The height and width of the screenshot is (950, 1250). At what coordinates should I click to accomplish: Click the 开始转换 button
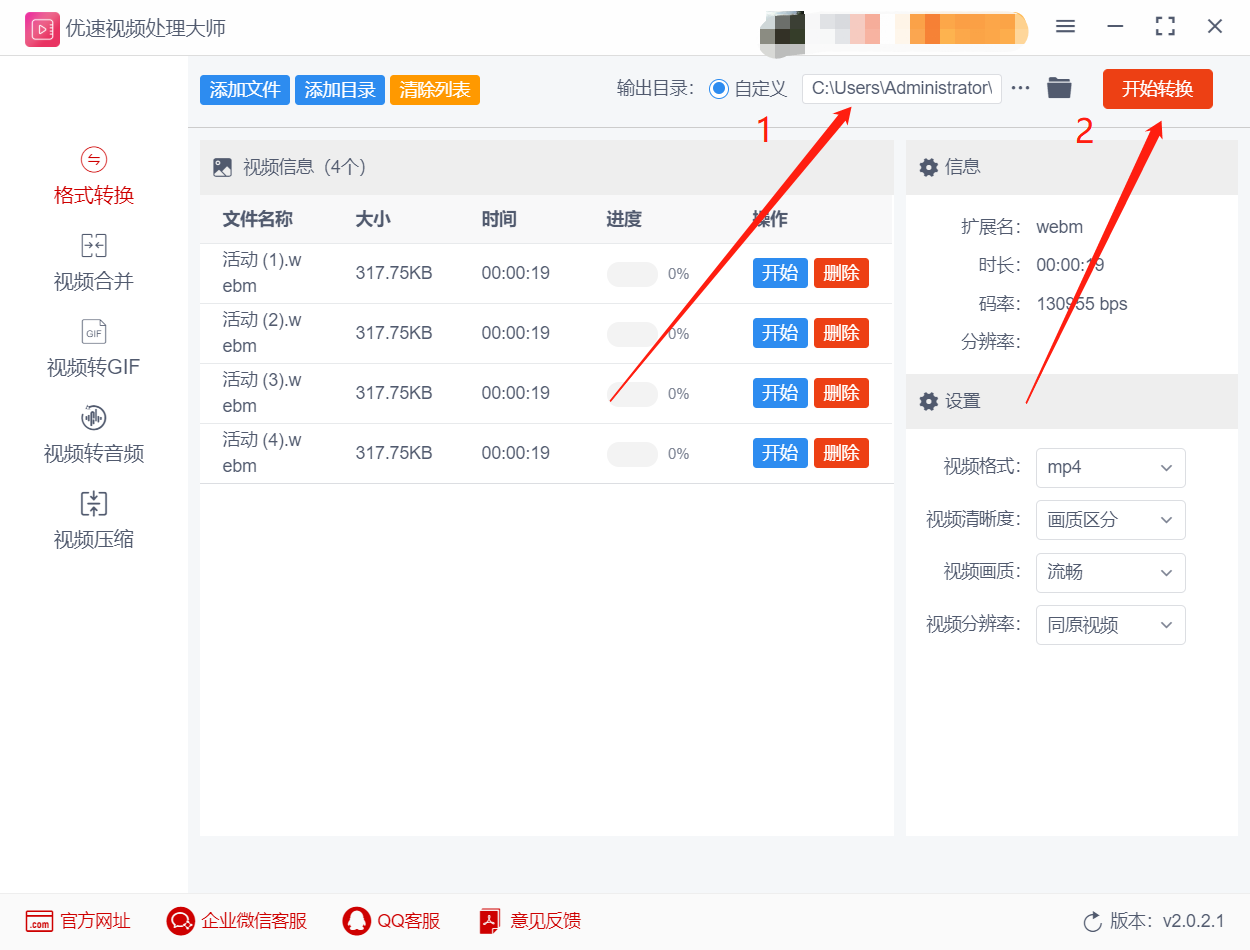pyautogui.click(x=1157, y=89)
